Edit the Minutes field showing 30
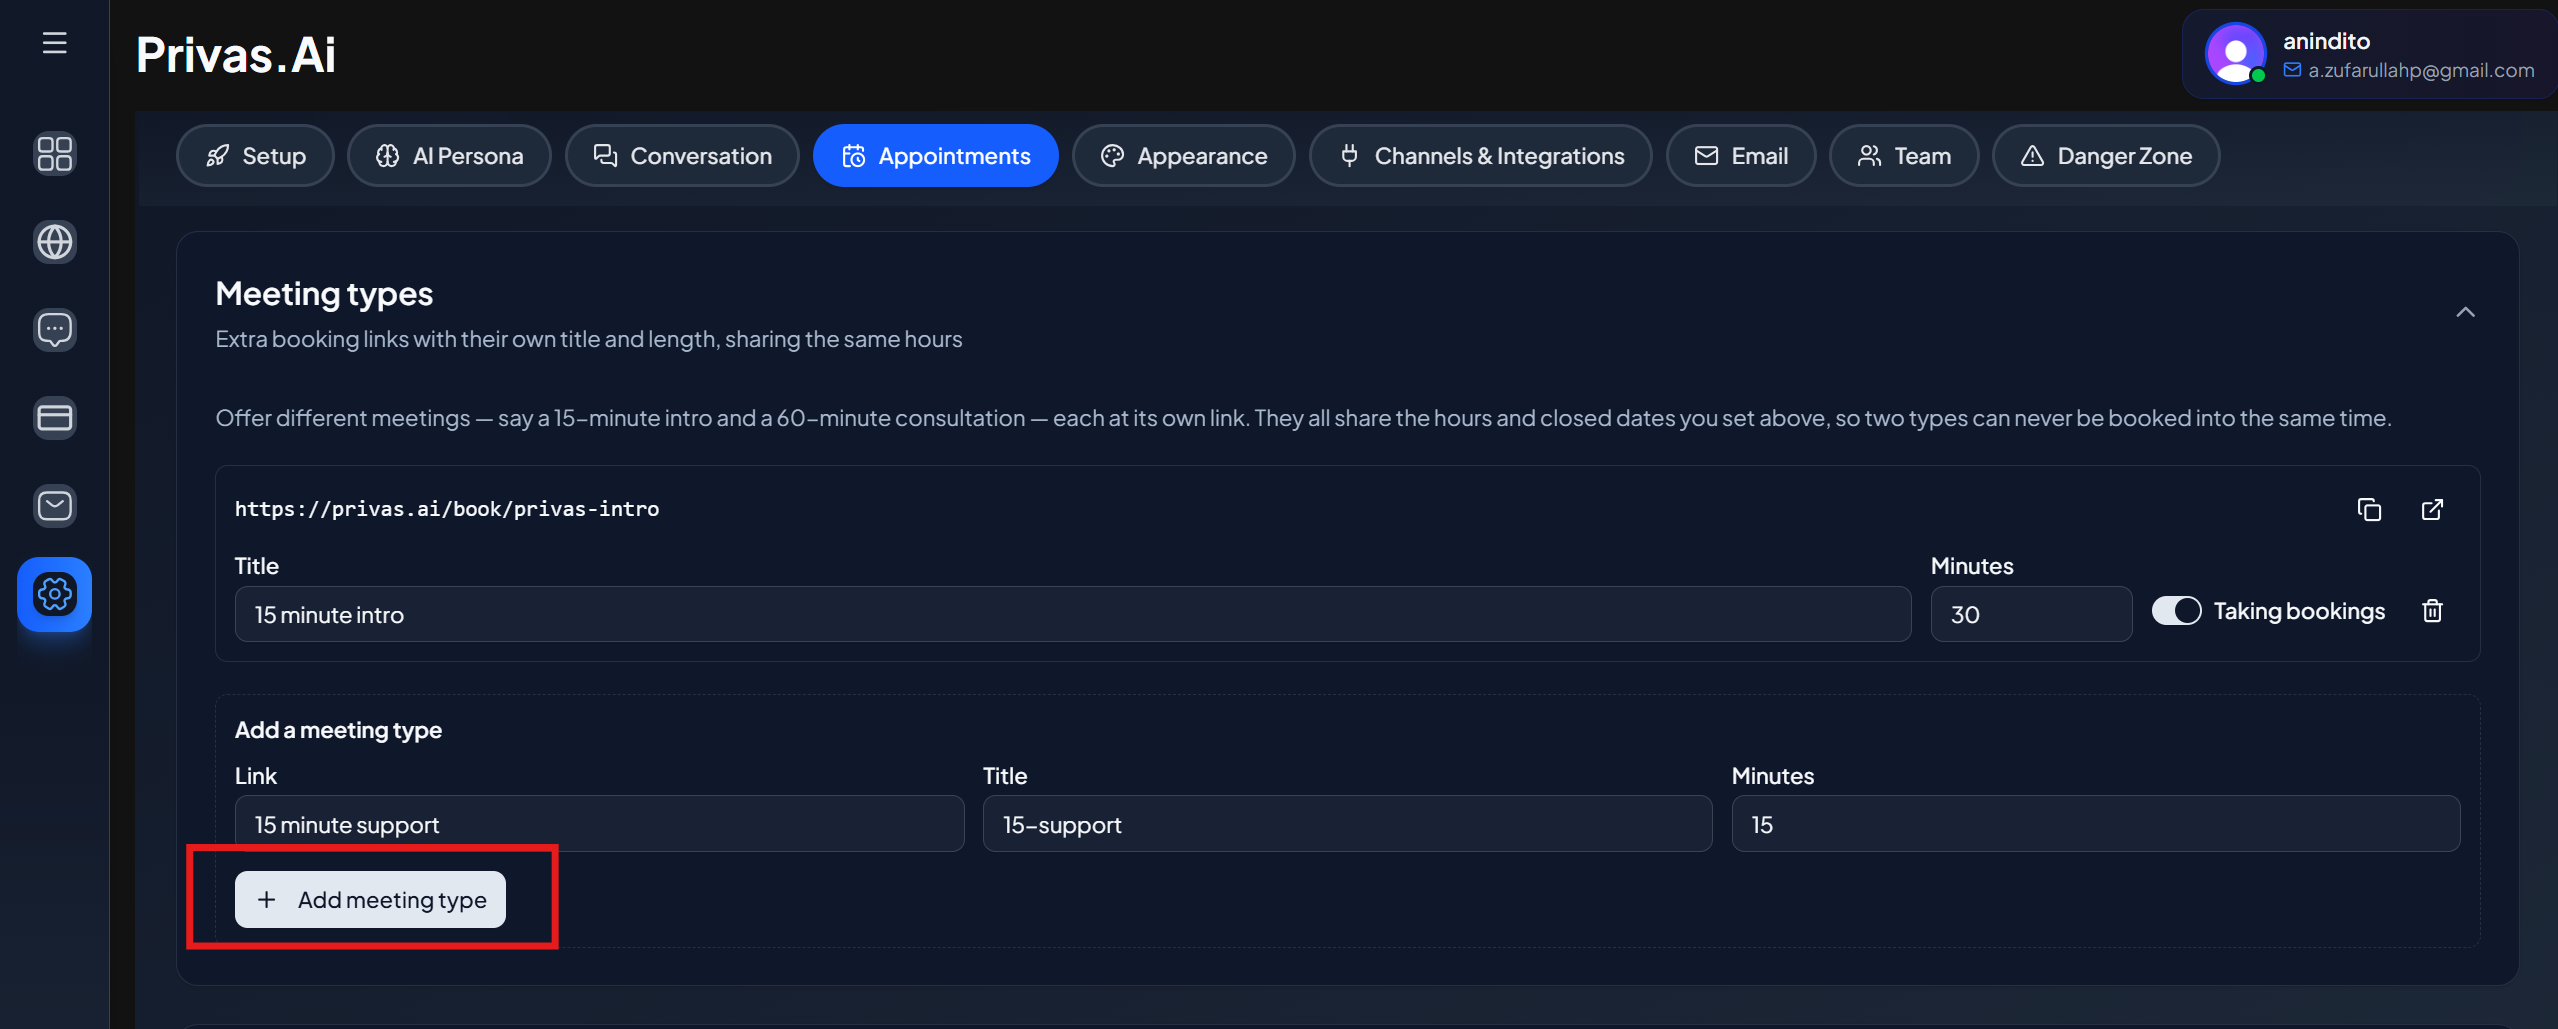This screenshot has width=2558, height=1029. point(2030,614)
